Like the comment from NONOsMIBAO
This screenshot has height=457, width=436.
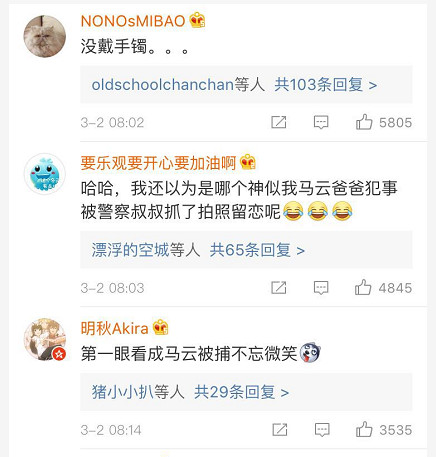coord(364,122)
